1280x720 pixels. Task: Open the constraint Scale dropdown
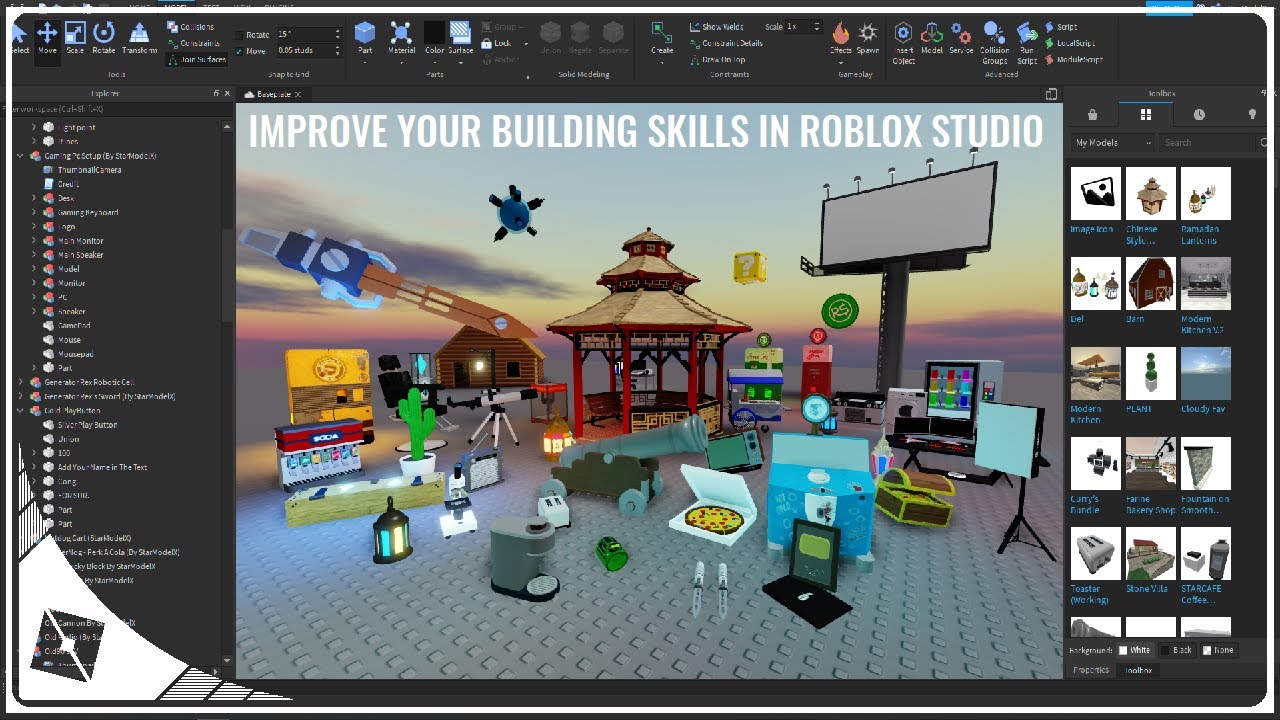tap(804, 27)
